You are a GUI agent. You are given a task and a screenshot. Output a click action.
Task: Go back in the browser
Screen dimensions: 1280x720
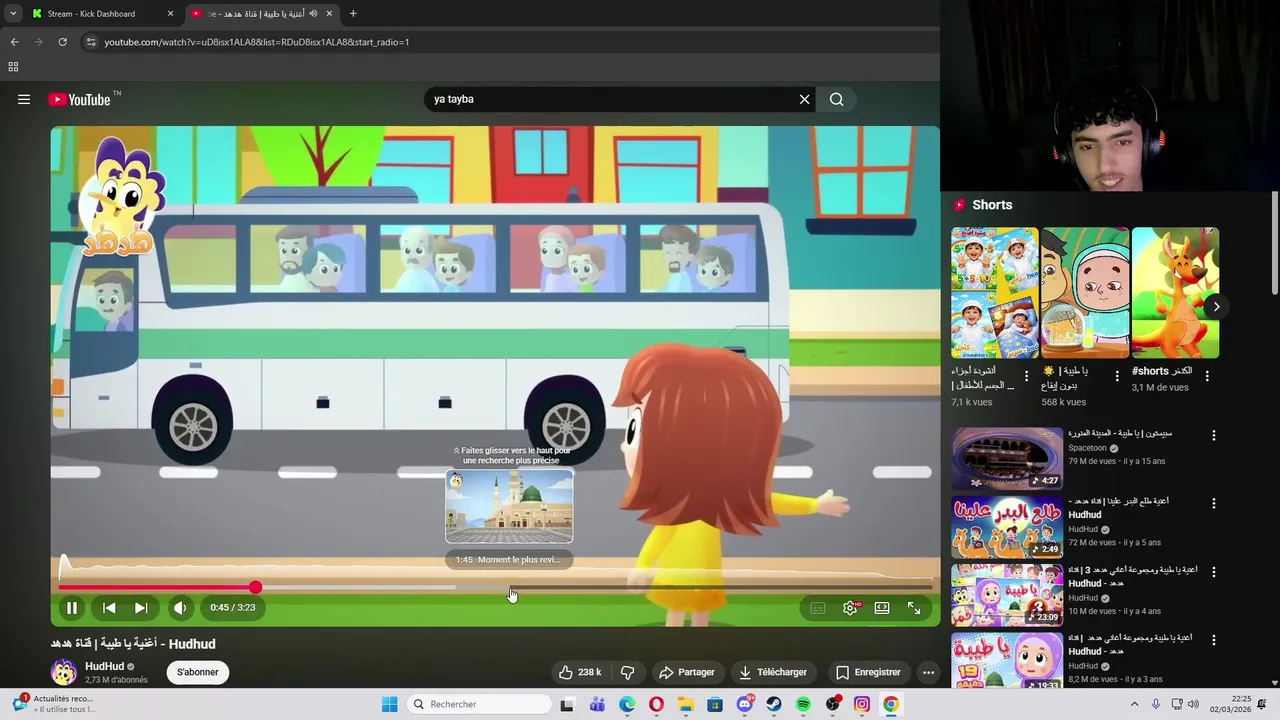tap(14, 42)
